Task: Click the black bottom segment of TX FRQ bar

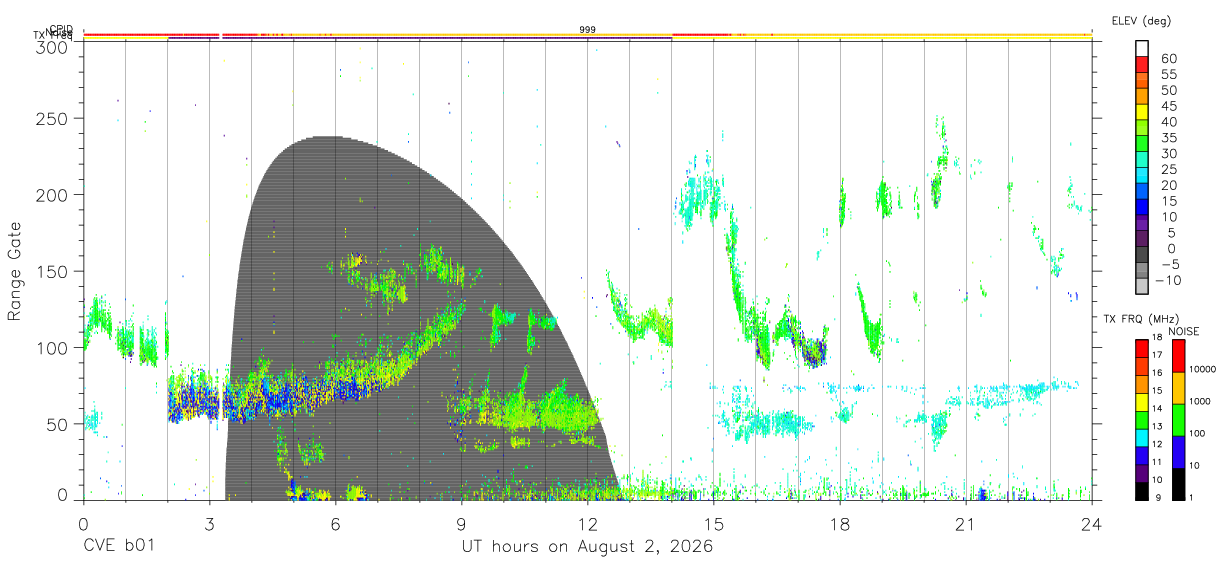Action: pos(1142,489)
